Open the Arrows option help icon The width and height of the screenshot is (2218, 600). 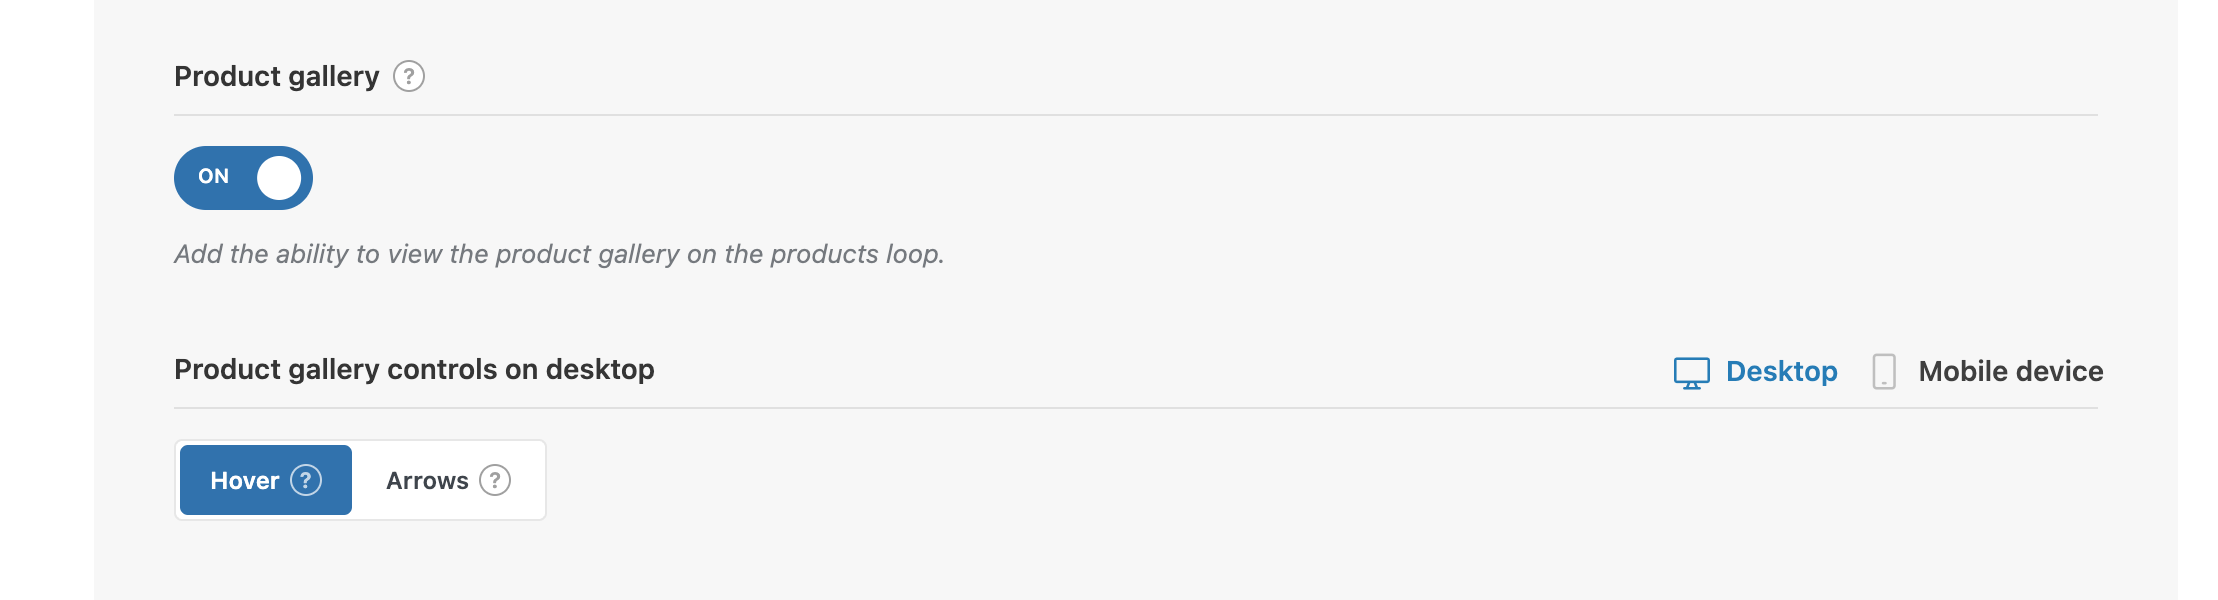pos(495,480)
